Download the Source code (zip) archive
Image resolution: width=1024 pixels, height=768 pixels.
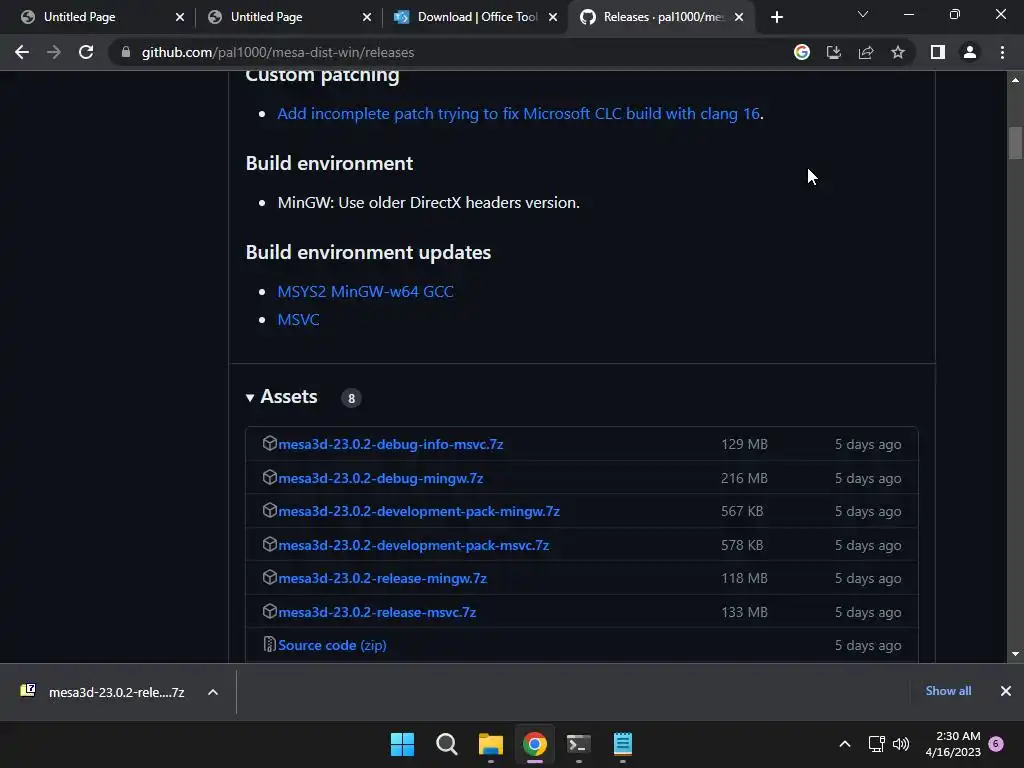tap(332, 645)
